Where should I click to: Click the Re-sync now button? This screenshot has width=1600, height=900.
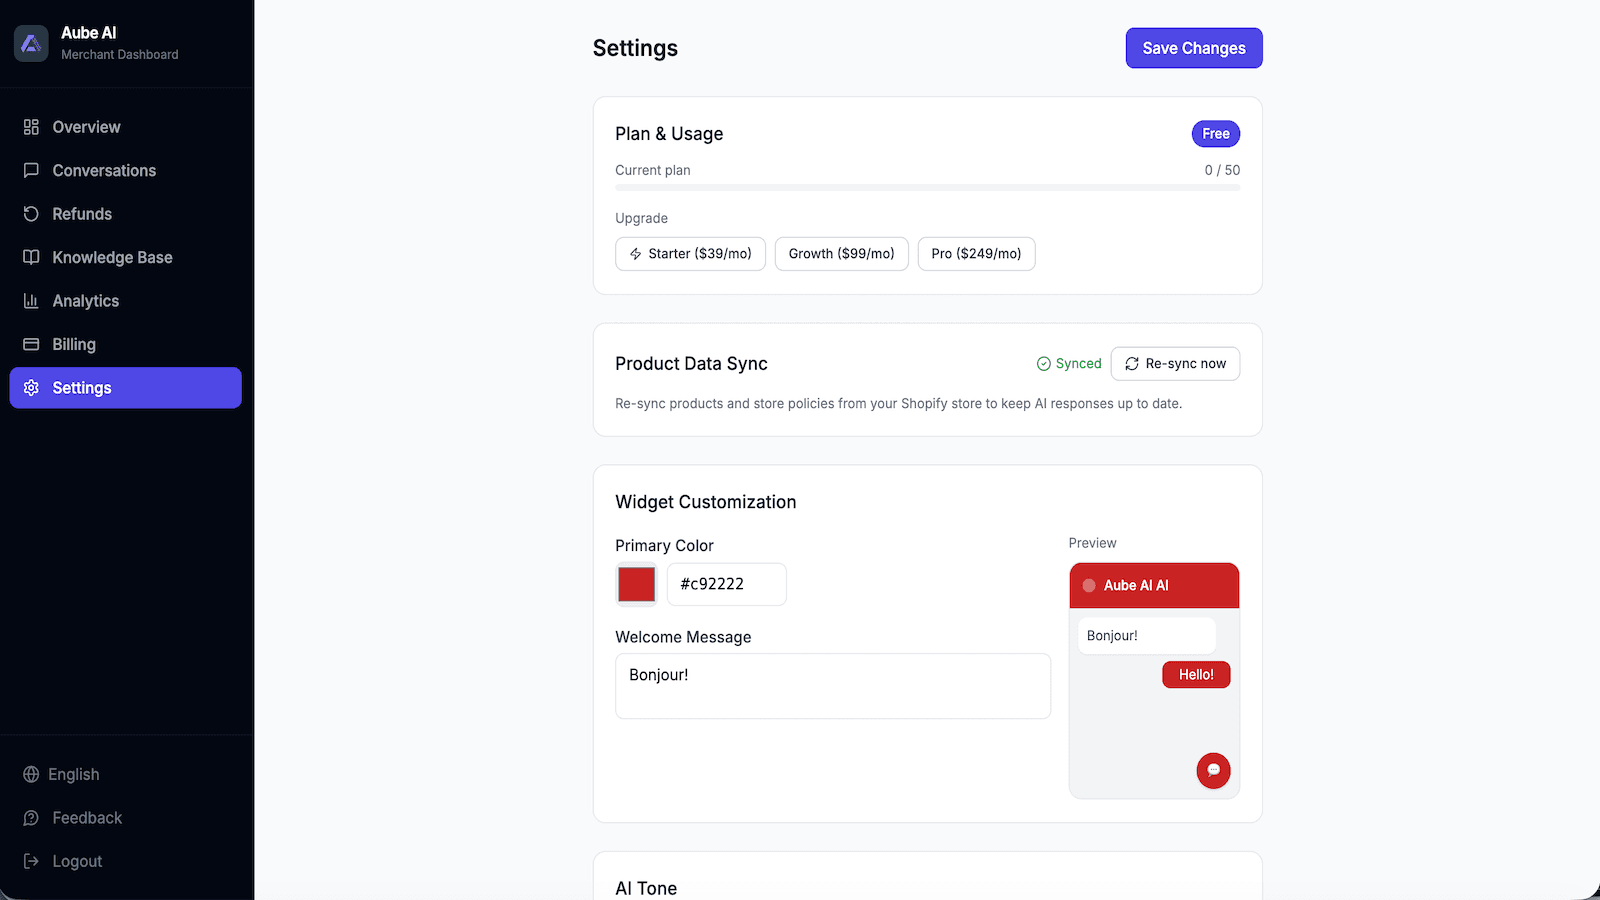(x=1175, y=364)
